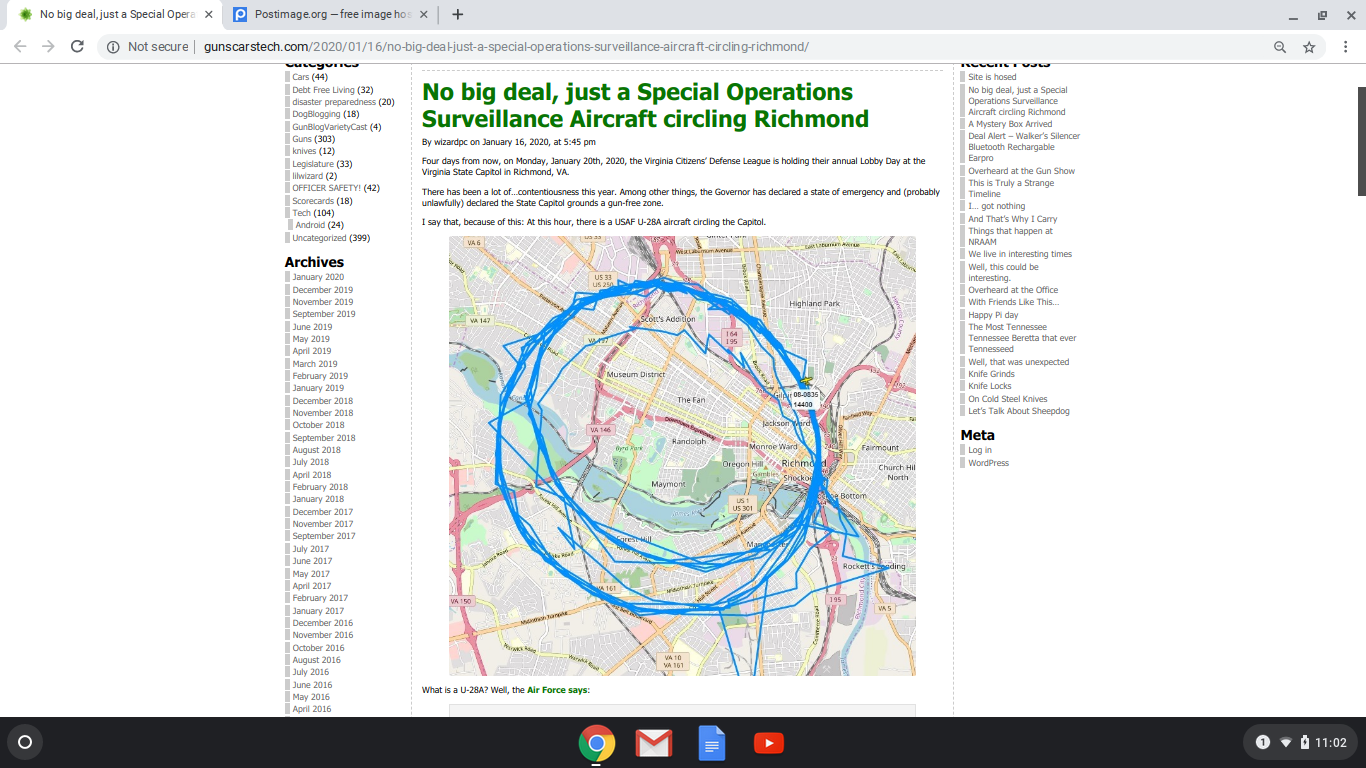The height and width of the screenshot is (768, 1366).
Task: Close the No big deal tab
Action: (208, 15)
